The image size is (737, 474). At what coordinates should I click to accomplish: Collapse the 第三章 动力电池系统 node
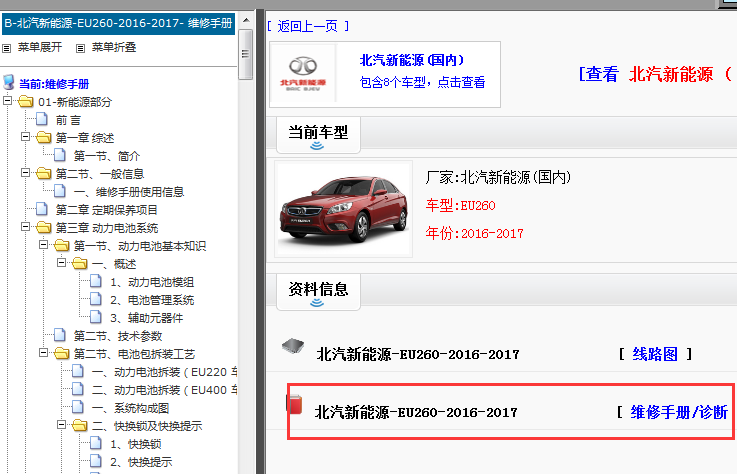pos(25,227)
